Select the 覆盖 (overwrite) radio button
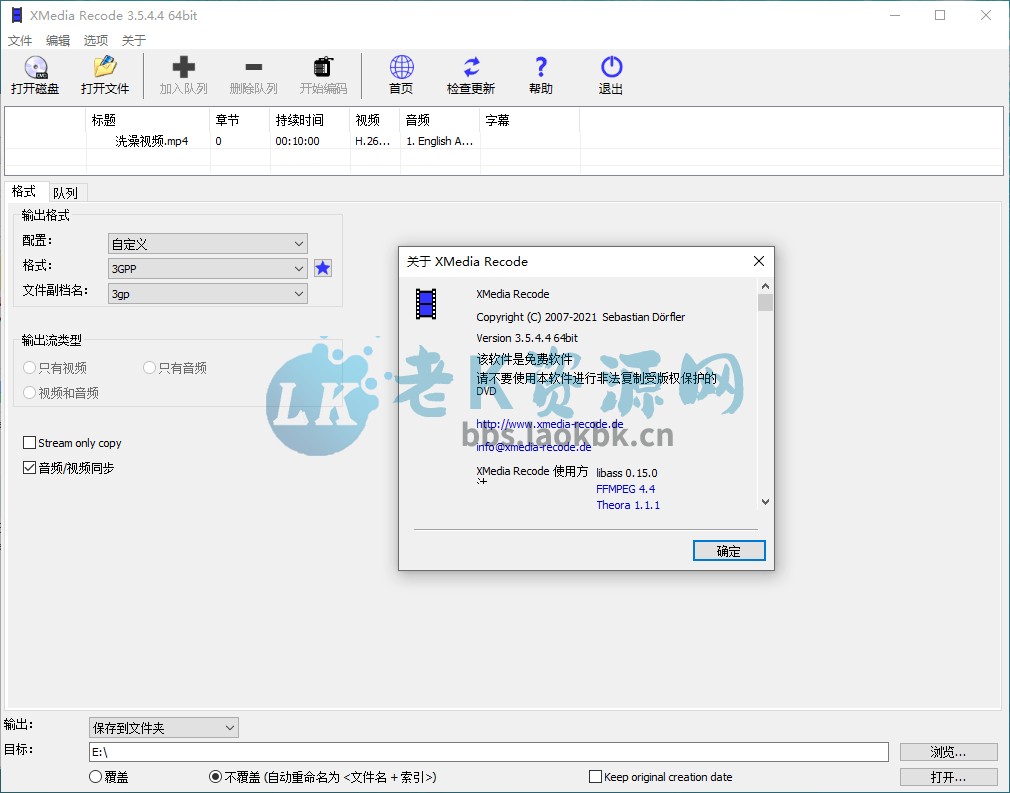1010x793 pixels. (95, 777)
